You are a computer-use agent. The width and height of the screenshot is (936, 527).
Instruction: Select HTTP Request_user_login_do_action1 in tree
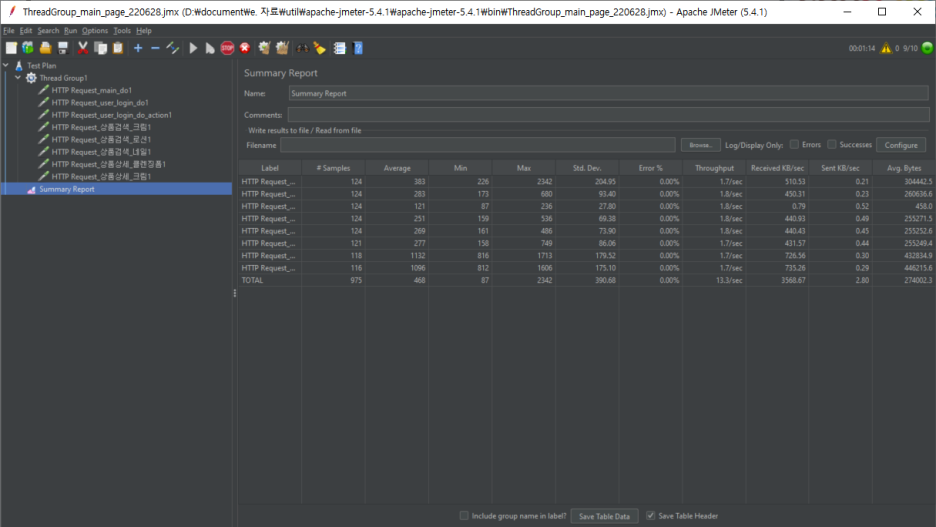[x=111, y=115]
